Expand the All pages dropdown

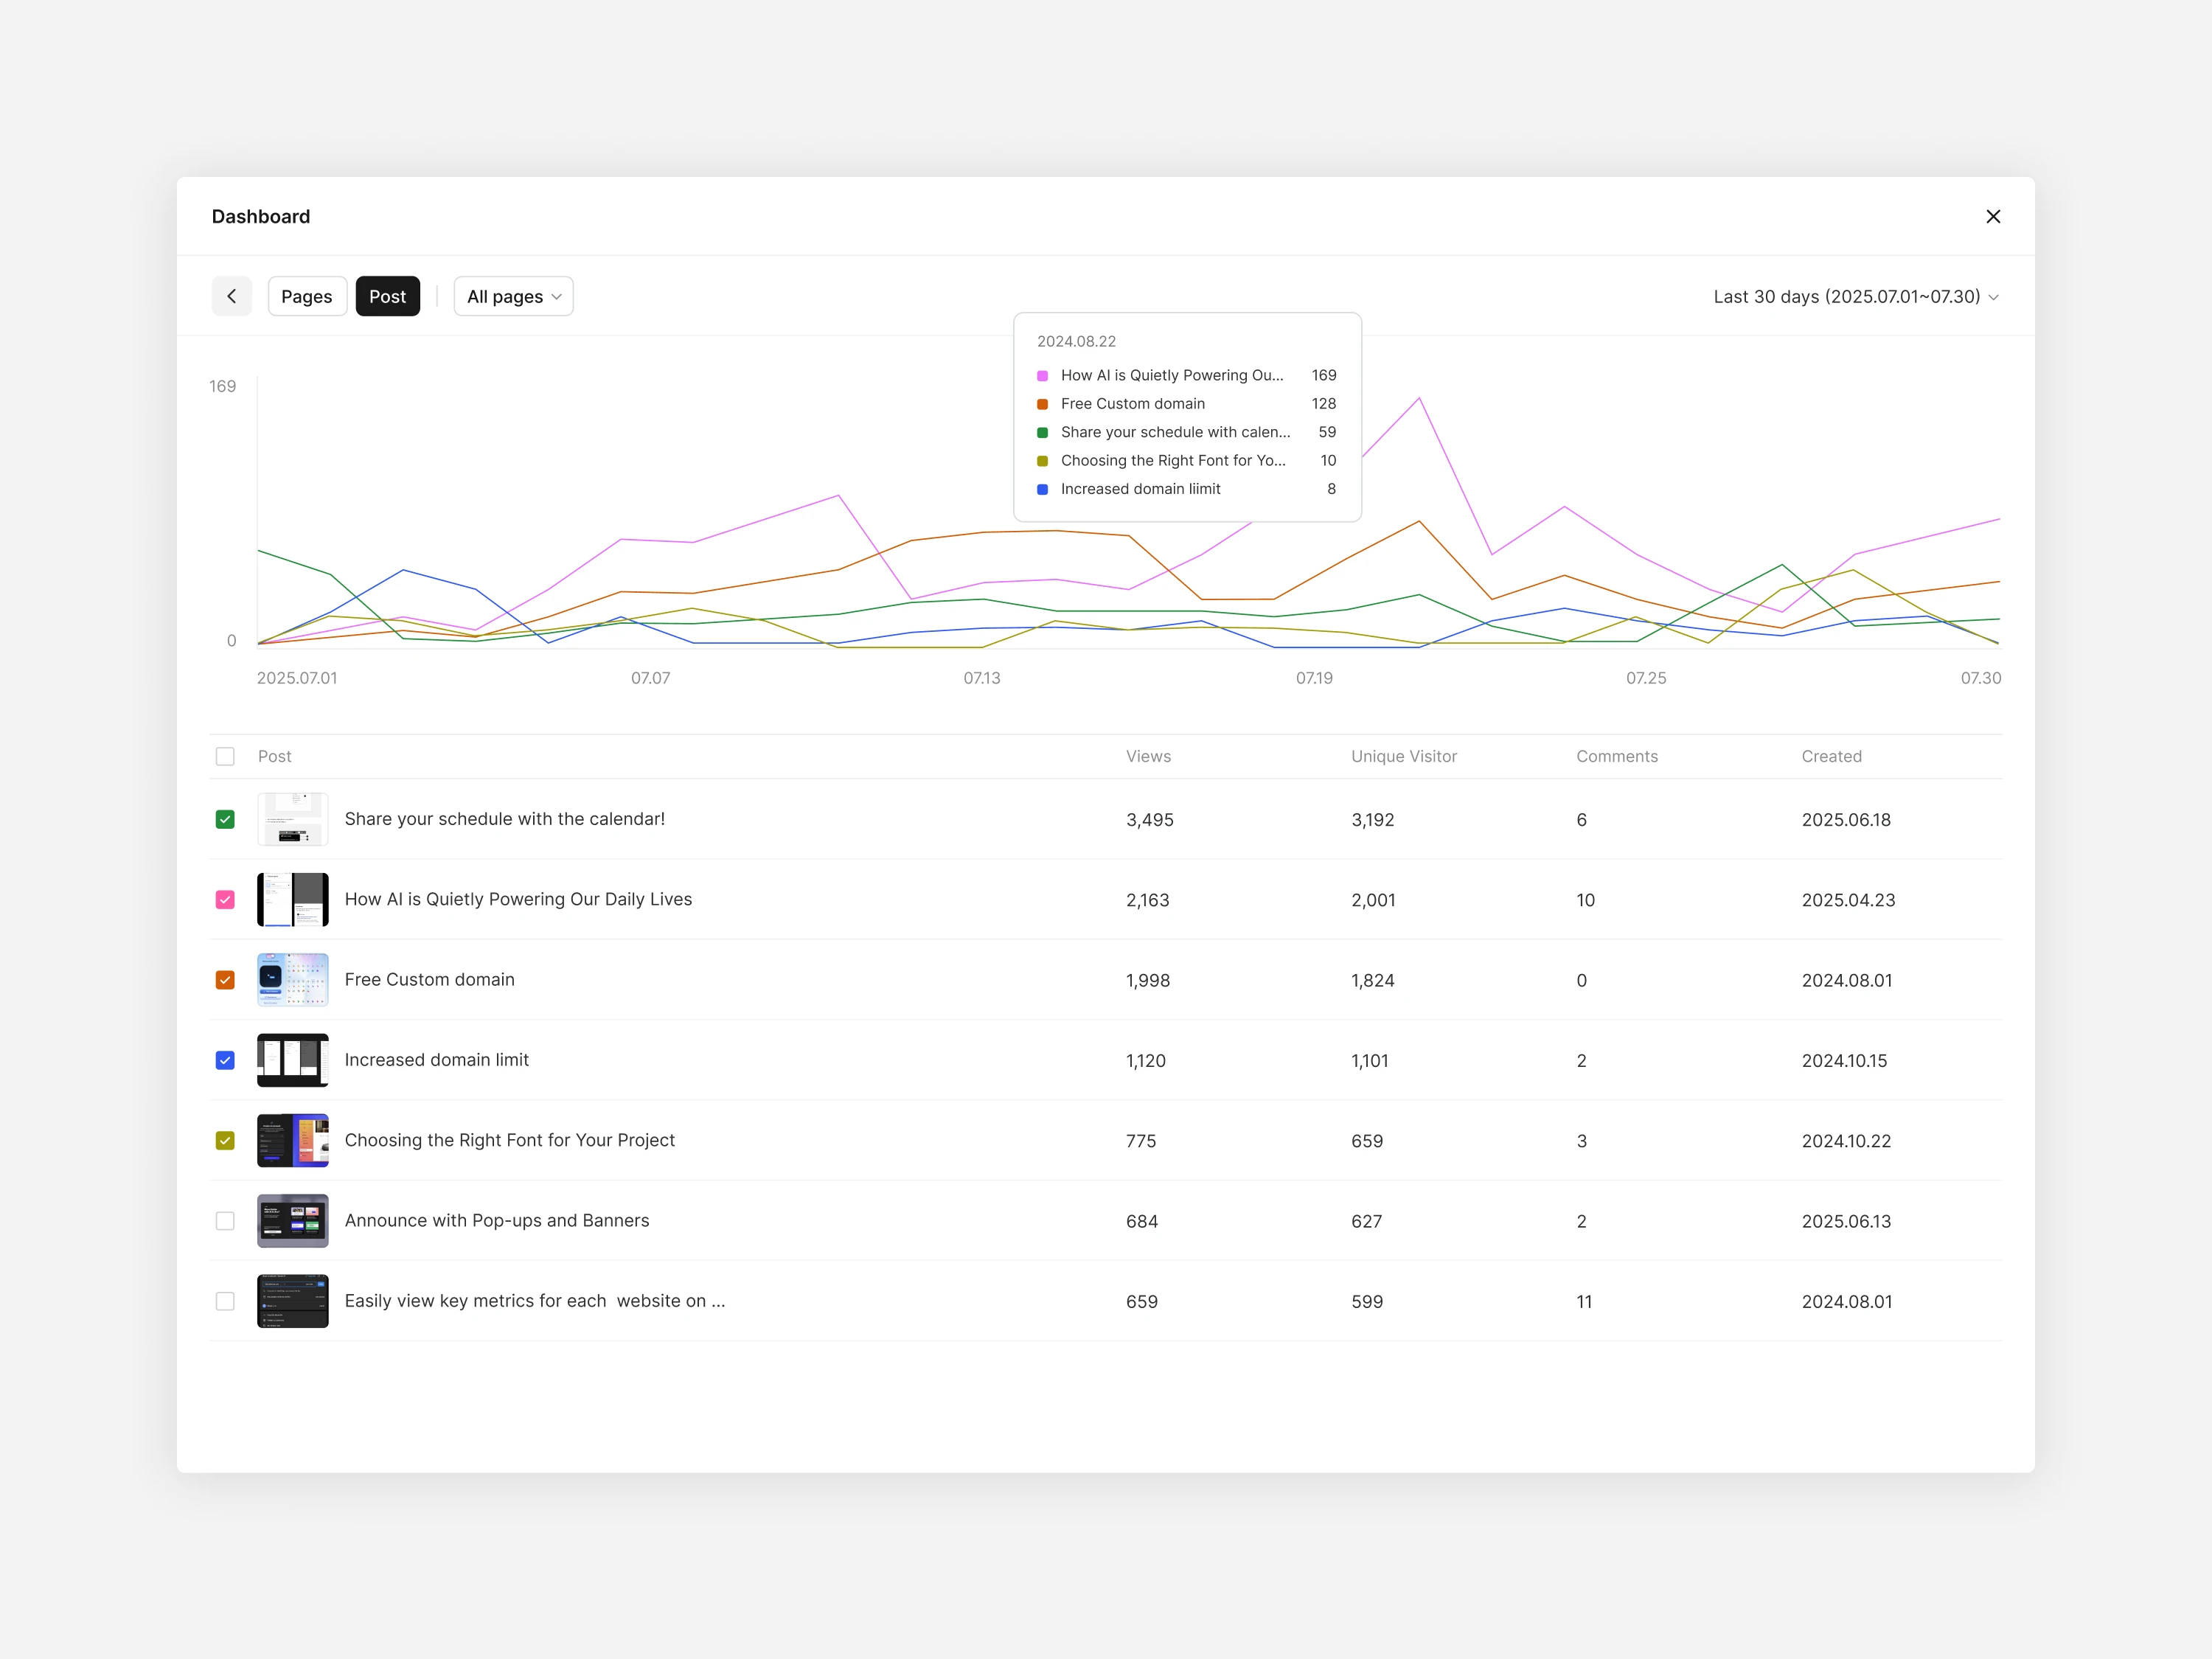coord(513,296)
